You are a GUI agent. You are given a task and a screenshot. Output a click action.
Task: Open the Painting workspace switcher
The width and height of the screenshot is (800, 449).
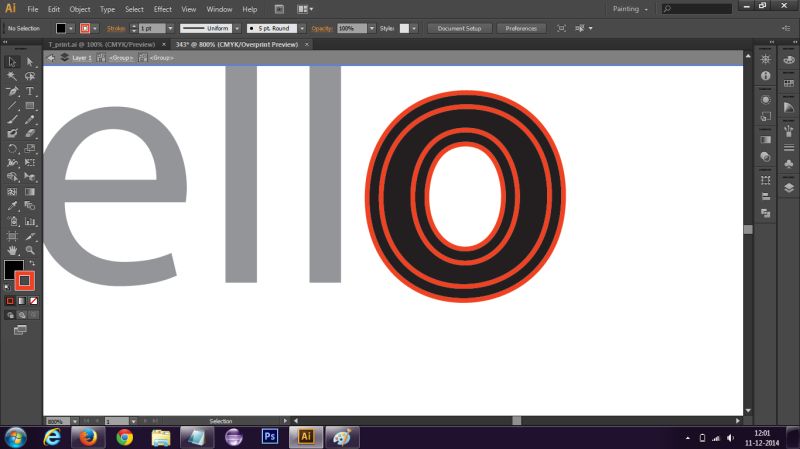[x=630, y=9]
